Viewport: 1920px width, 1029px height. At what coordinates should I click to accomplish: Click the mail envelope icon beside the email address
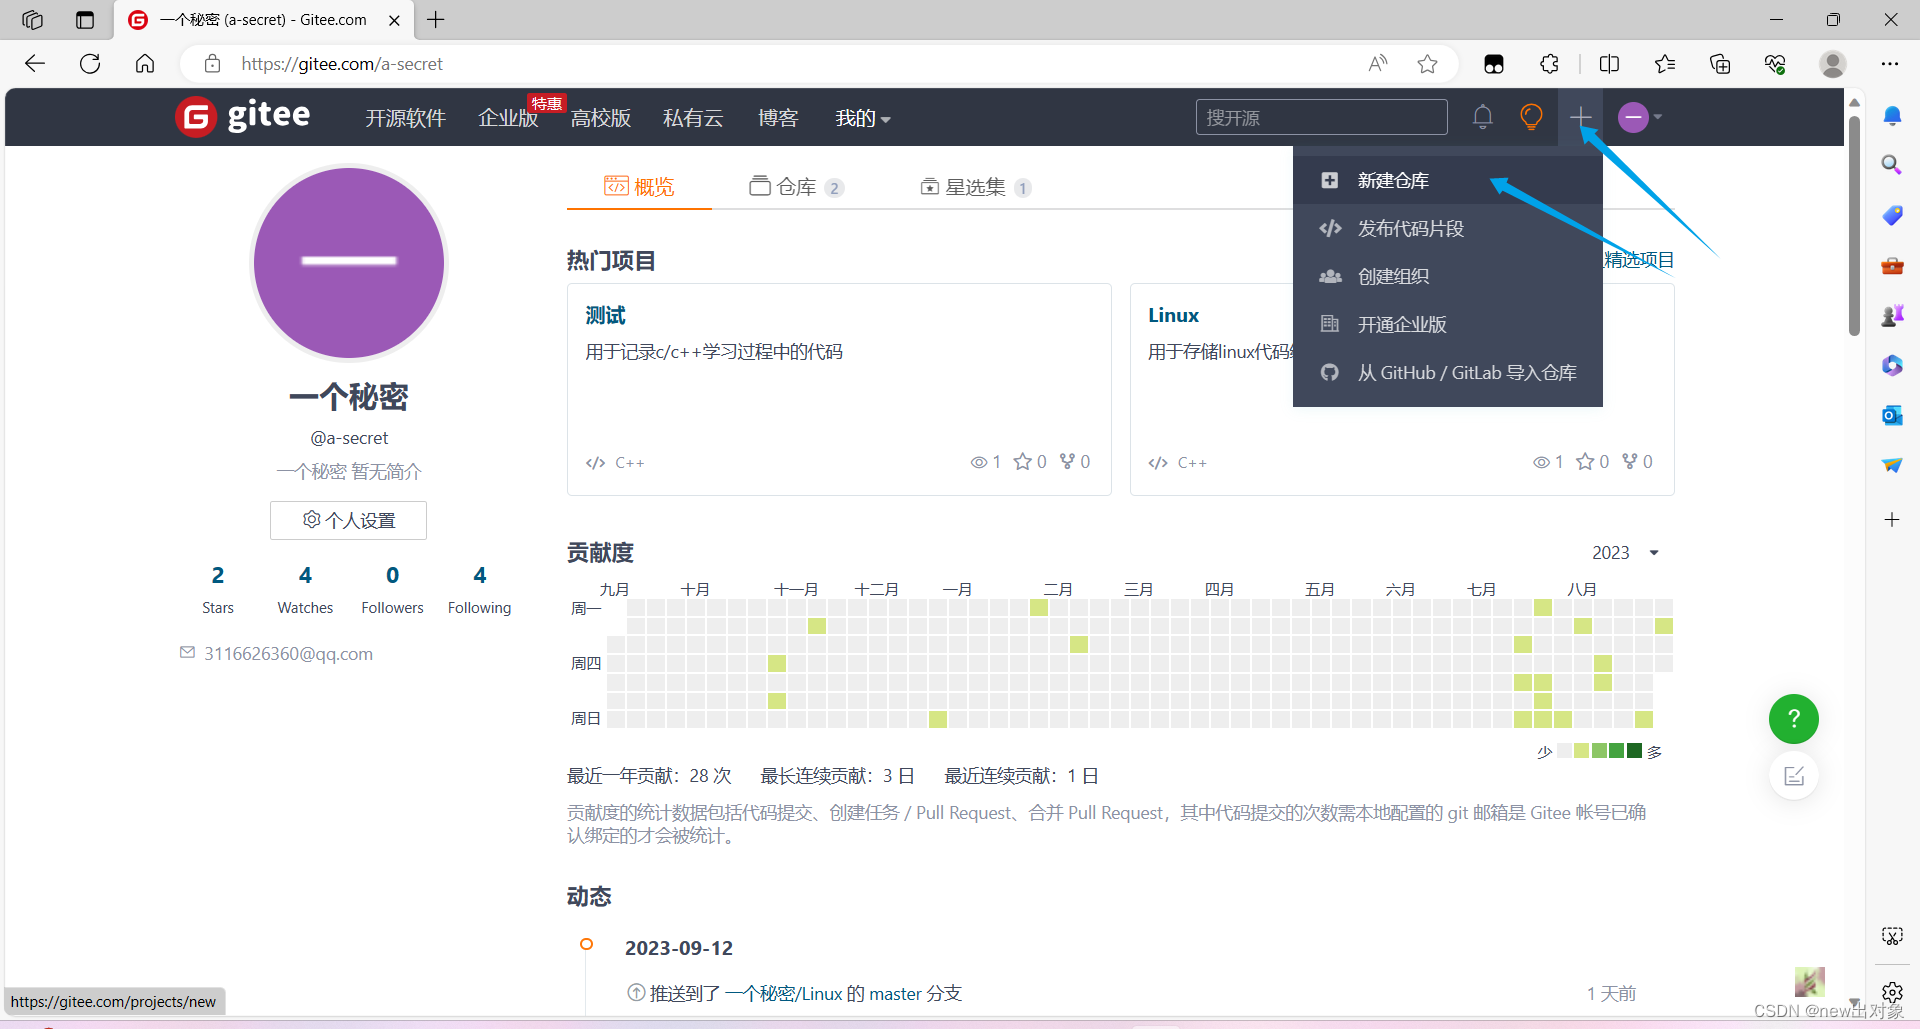point(187,652)
